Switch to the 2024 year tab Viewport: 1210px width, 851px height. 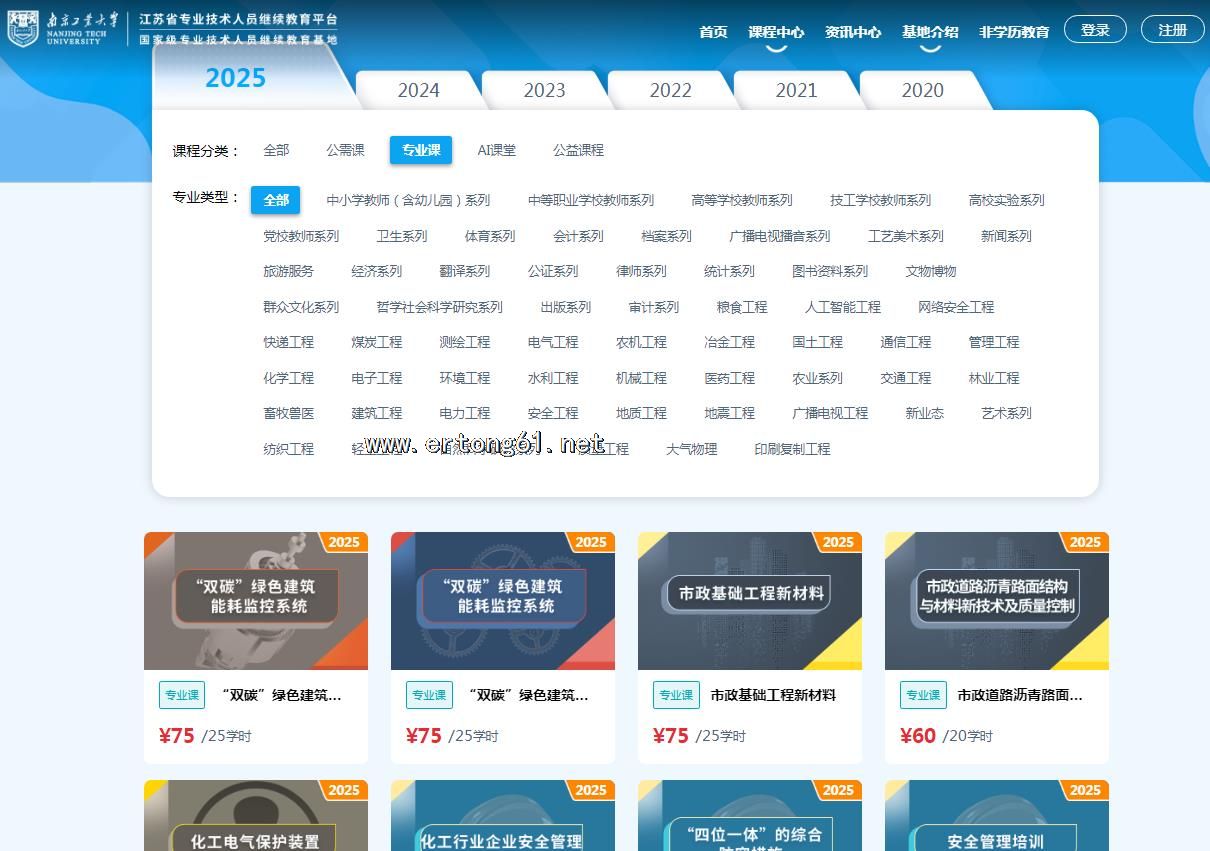click(x=418, y=90)
